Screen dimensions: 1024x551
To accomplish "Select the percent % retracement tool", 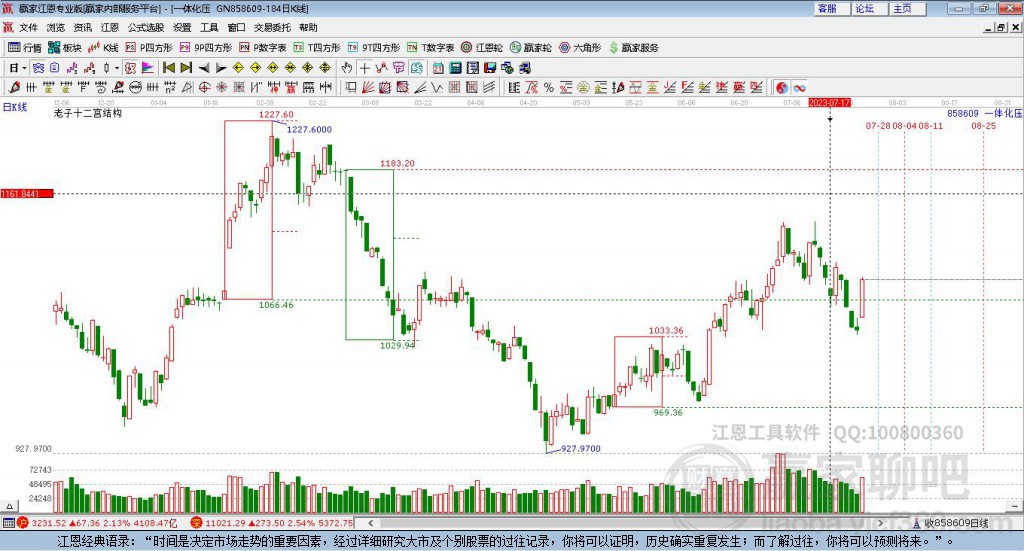I will click(549, 87).
